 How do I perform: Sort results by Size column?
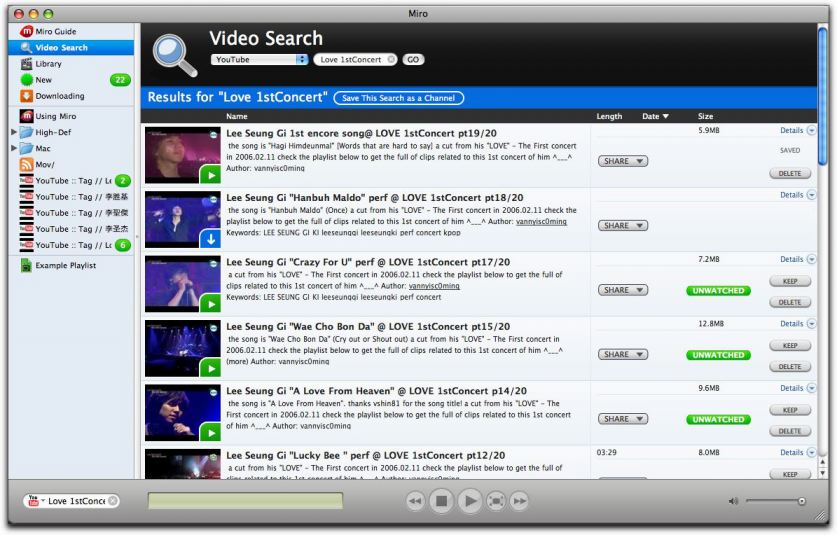(705, 116)
